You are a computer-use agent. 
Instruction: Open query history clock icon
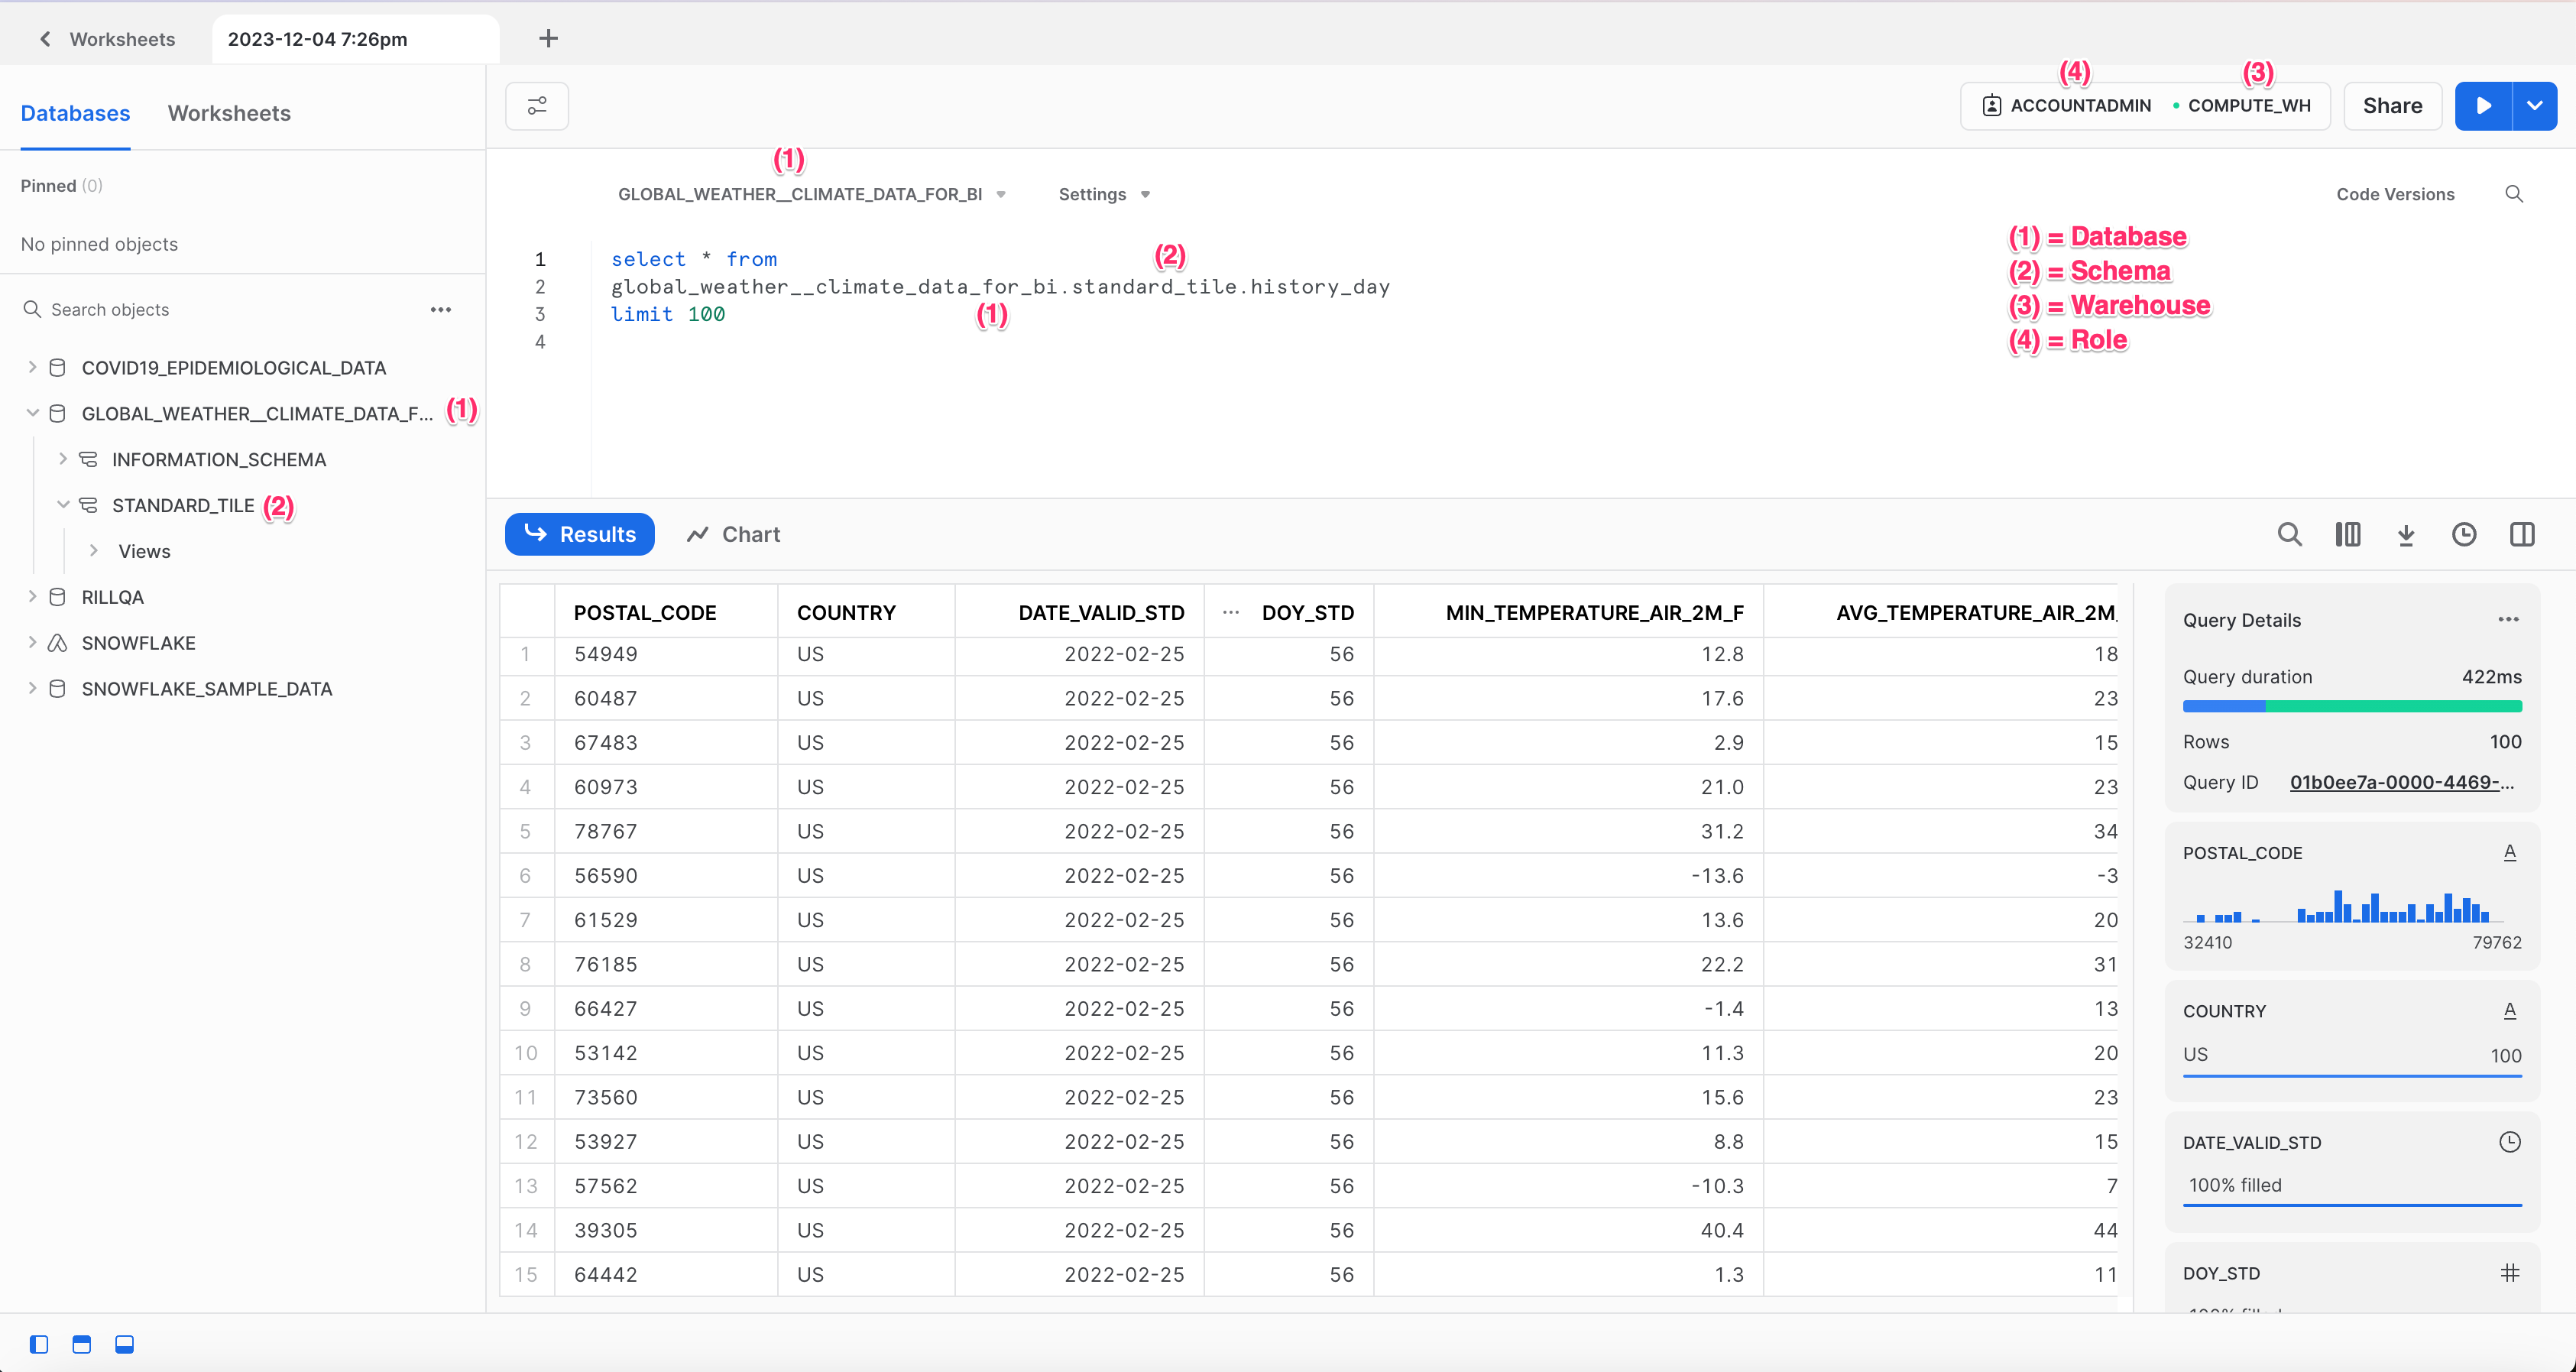(x=2464, y=535)
